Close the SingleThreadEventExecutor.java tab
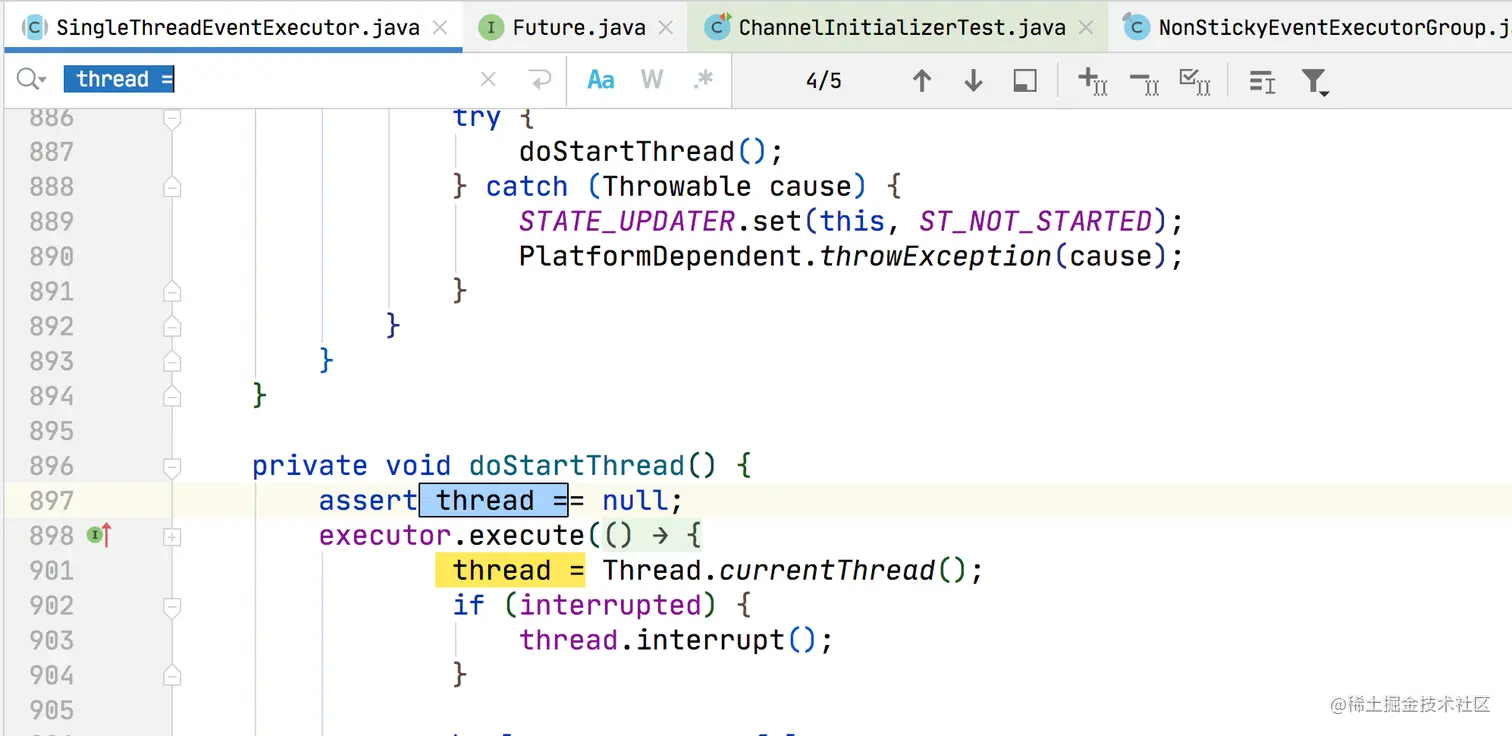 pos(439,27)
